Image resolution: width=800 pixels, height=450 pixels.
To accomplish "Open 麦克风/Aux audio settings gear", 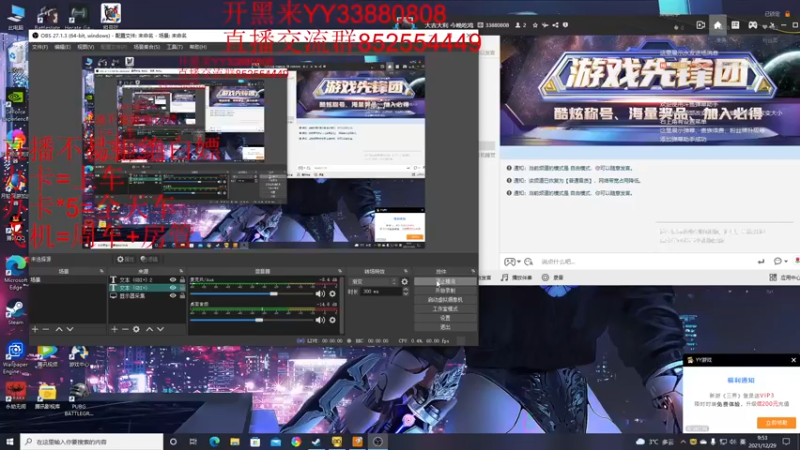I will coord(333,294).
